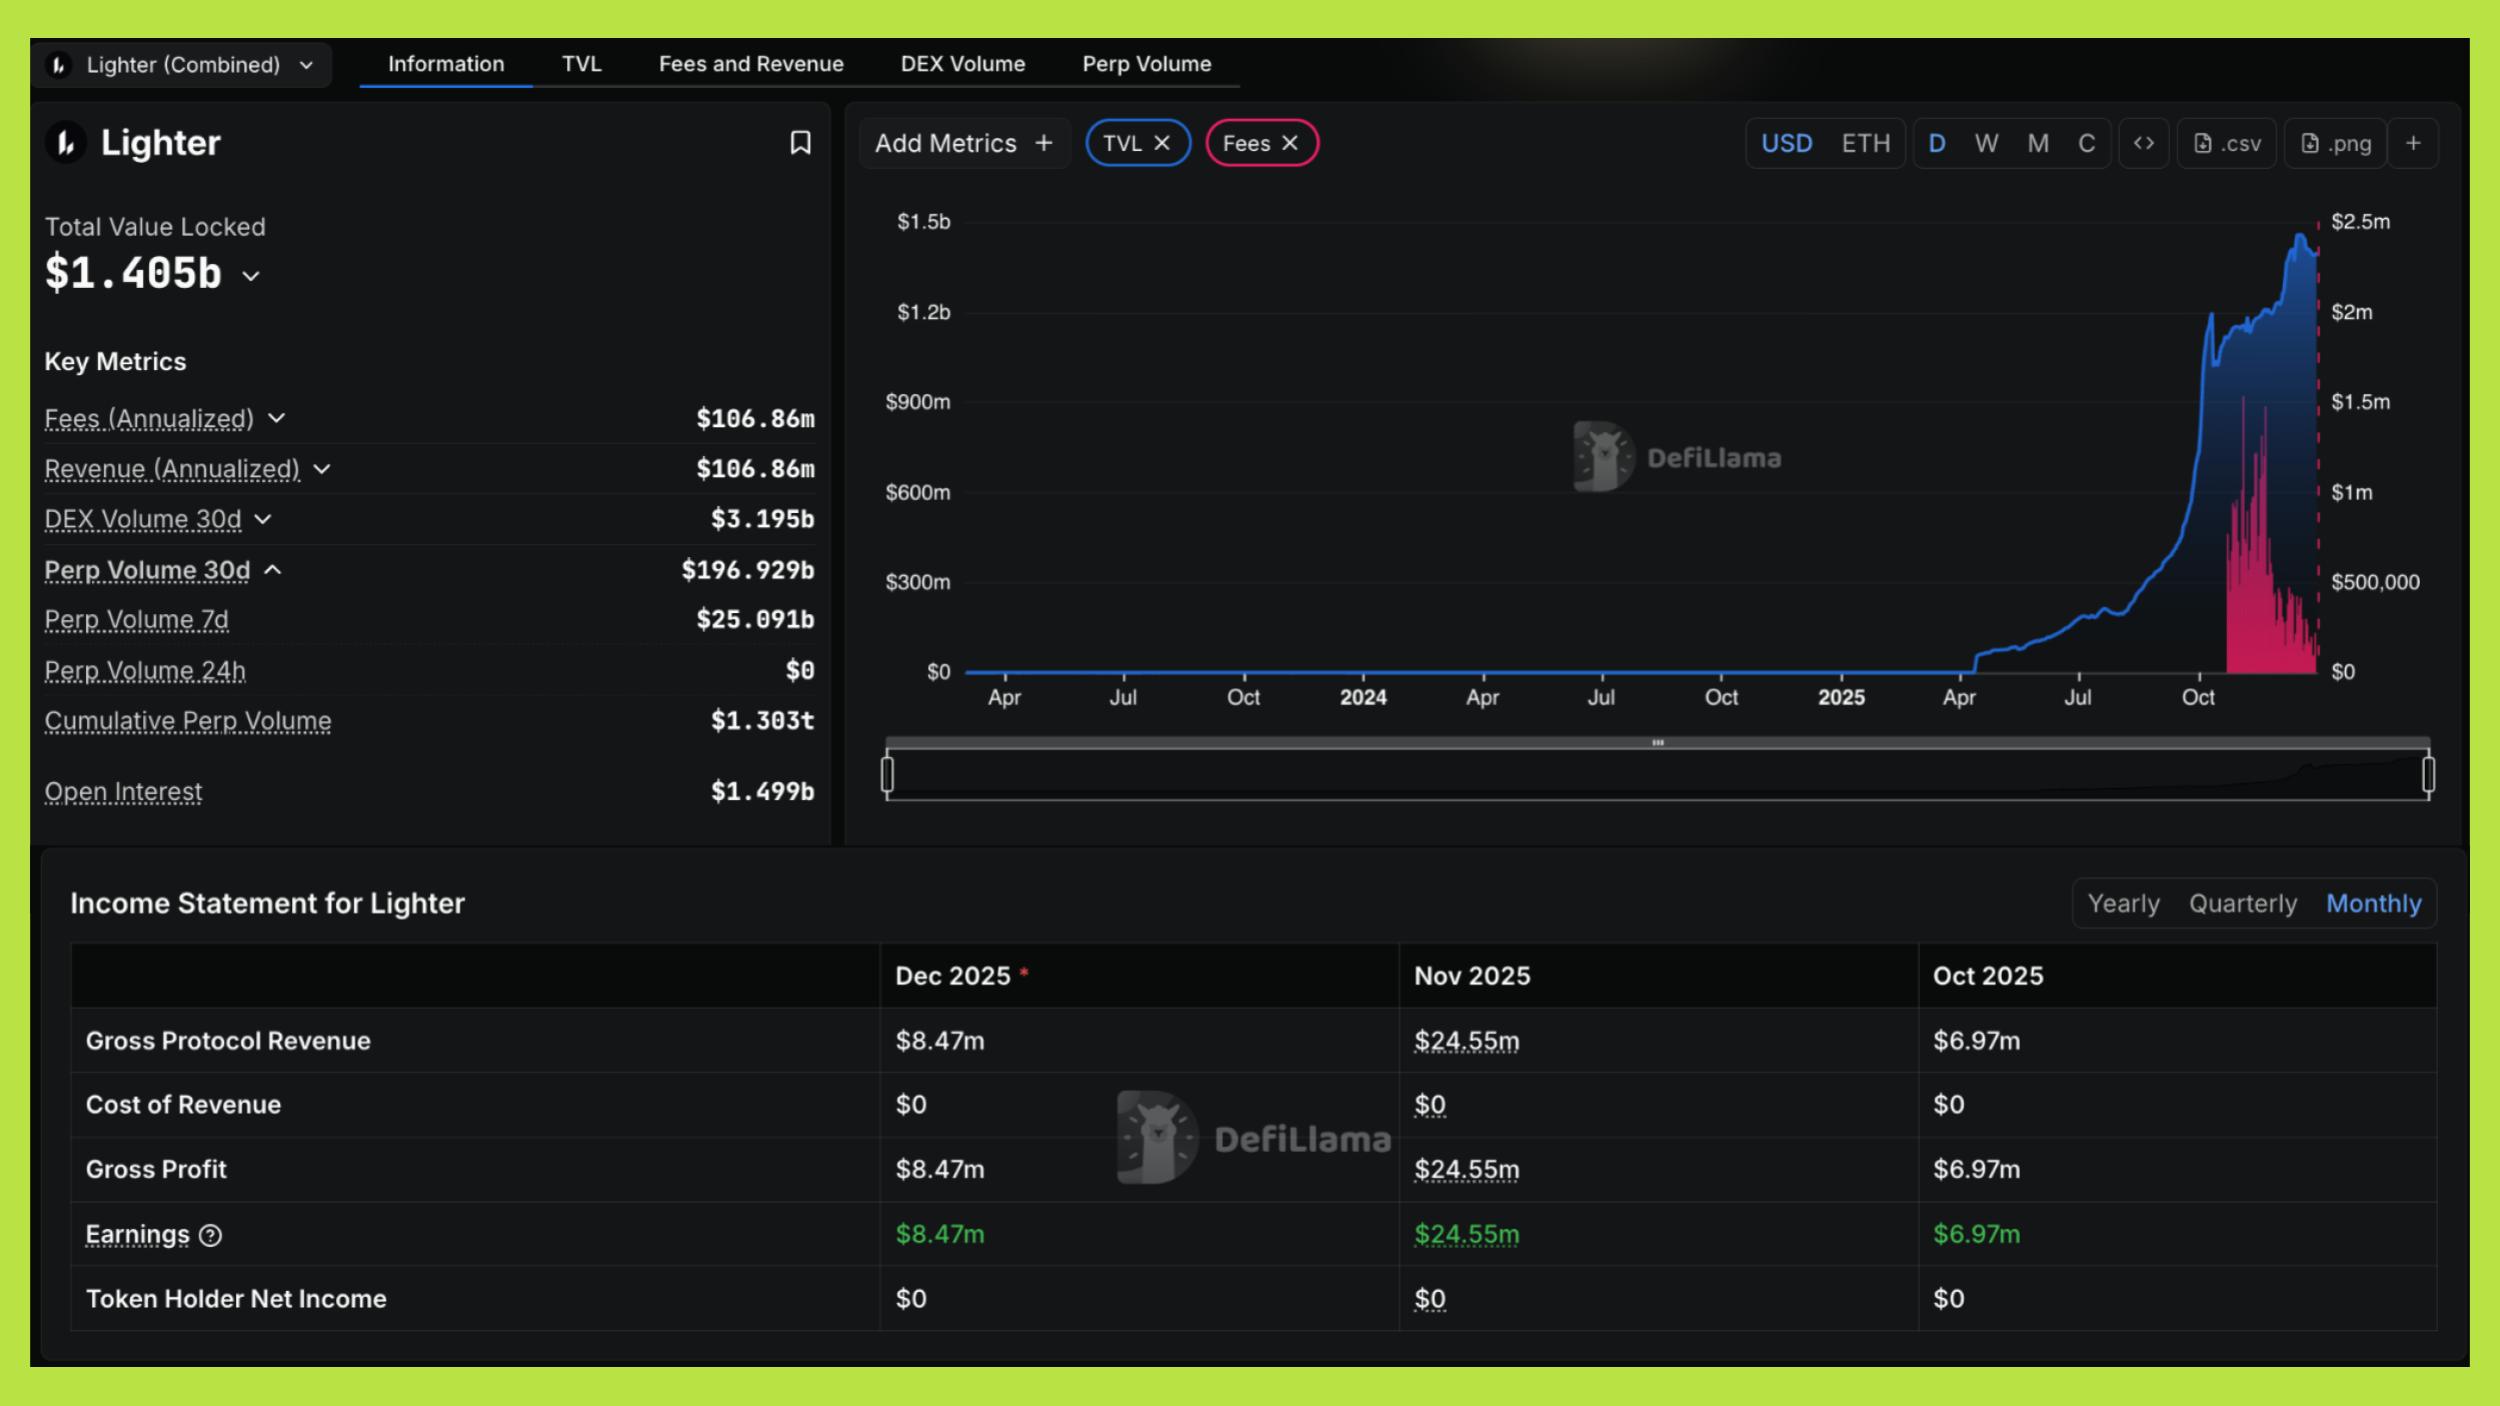Collapse the Perp Volume 30d section
The image size is (2500, 1406).
click(273, 570)
